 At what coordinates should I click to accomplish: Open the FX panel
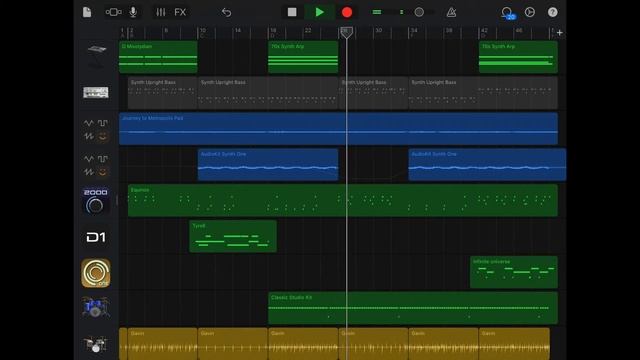(x=180, y=12)
